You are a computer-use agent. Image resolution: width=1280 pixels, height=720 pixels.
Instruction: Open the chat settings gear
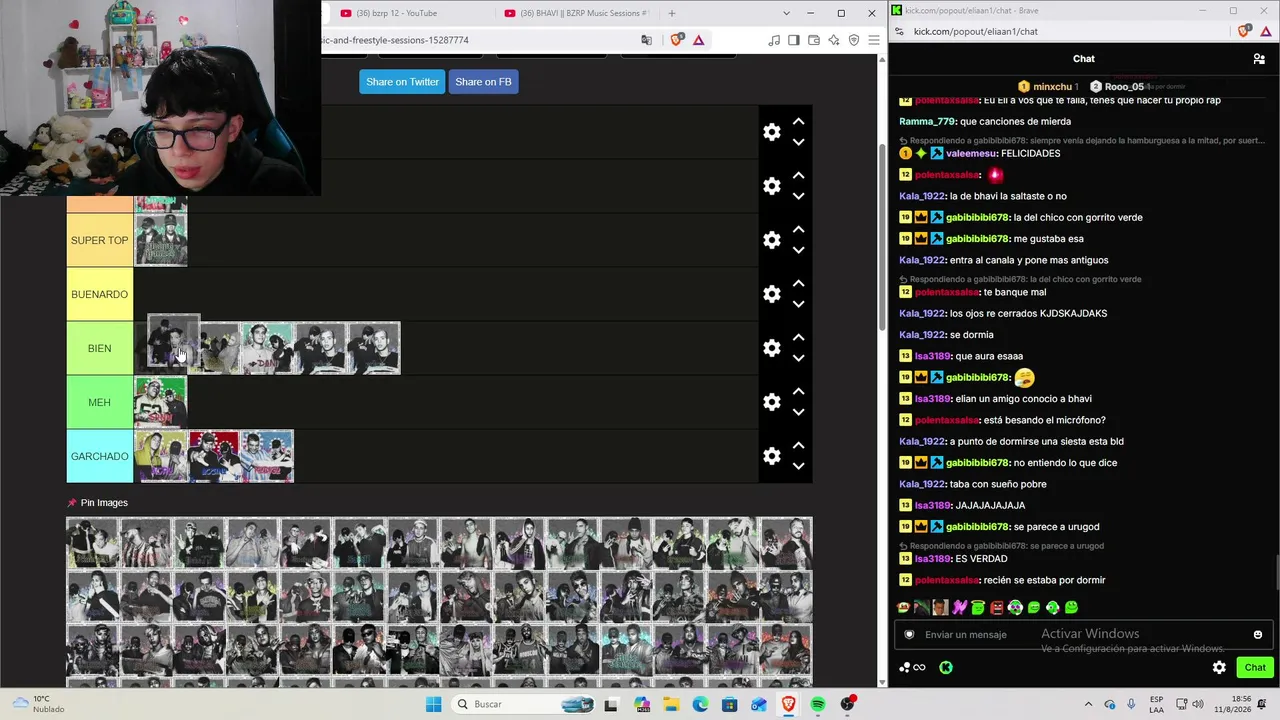(1219, 667)
